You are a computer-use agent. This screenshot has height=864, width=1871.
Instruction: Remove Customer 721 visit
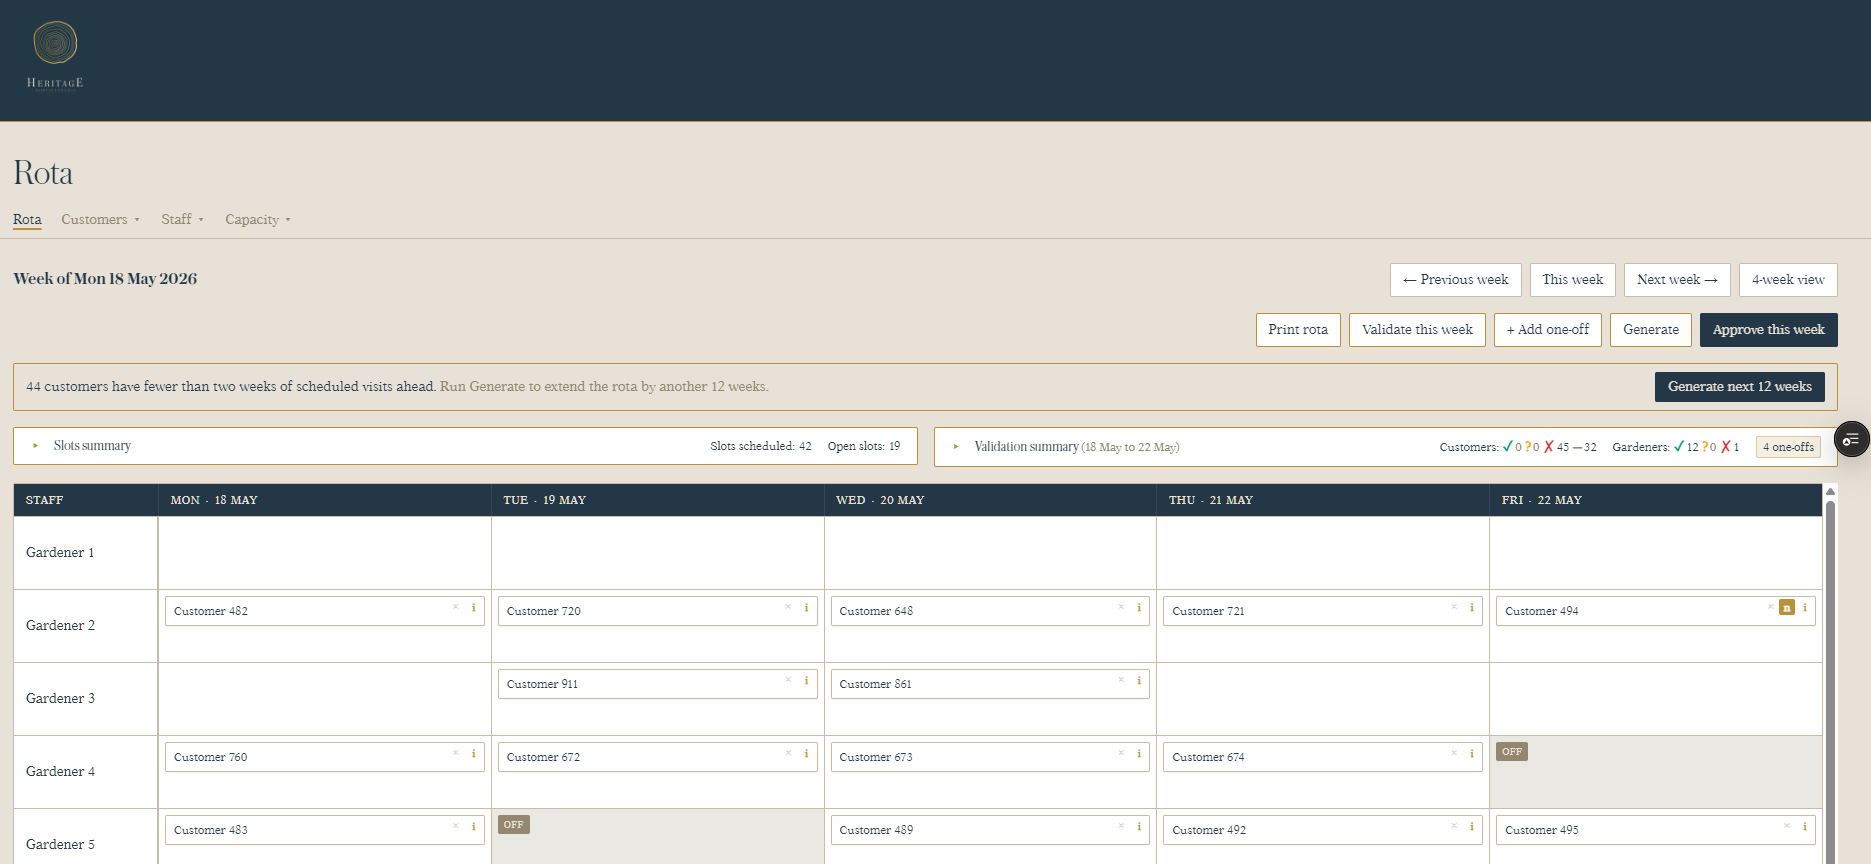[1454, 608]
